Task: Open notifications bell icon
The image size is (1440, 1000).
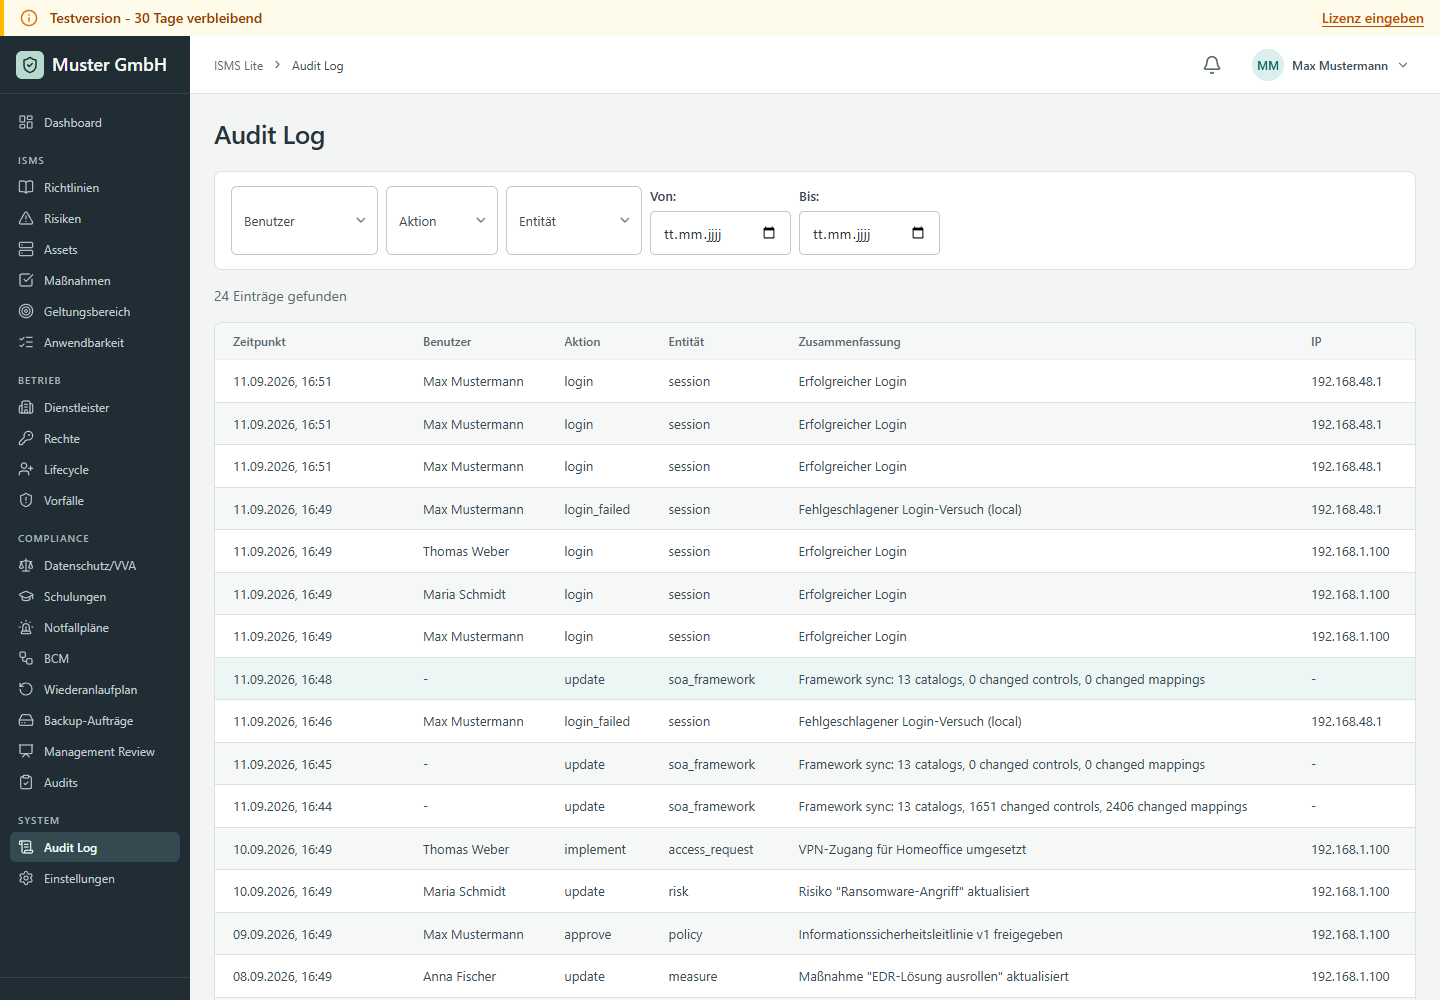Action: 1212,65
